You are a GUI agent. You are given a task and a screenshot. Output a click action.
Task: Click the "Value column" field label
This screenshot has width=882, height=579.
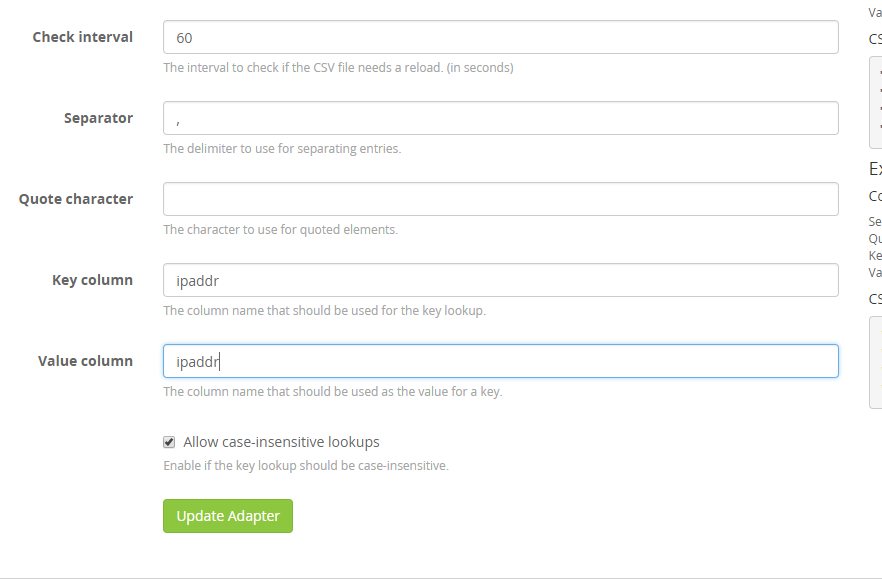coord(85,361)
